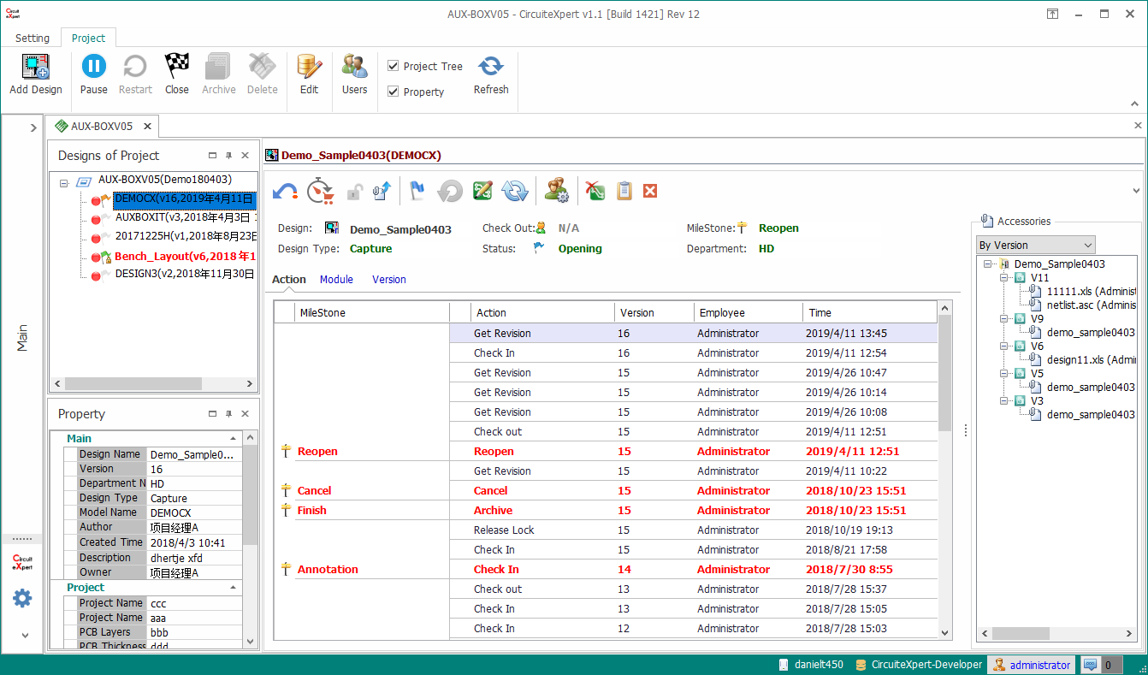Click the paperclip upload attachment icon

(x=381, y=191)
